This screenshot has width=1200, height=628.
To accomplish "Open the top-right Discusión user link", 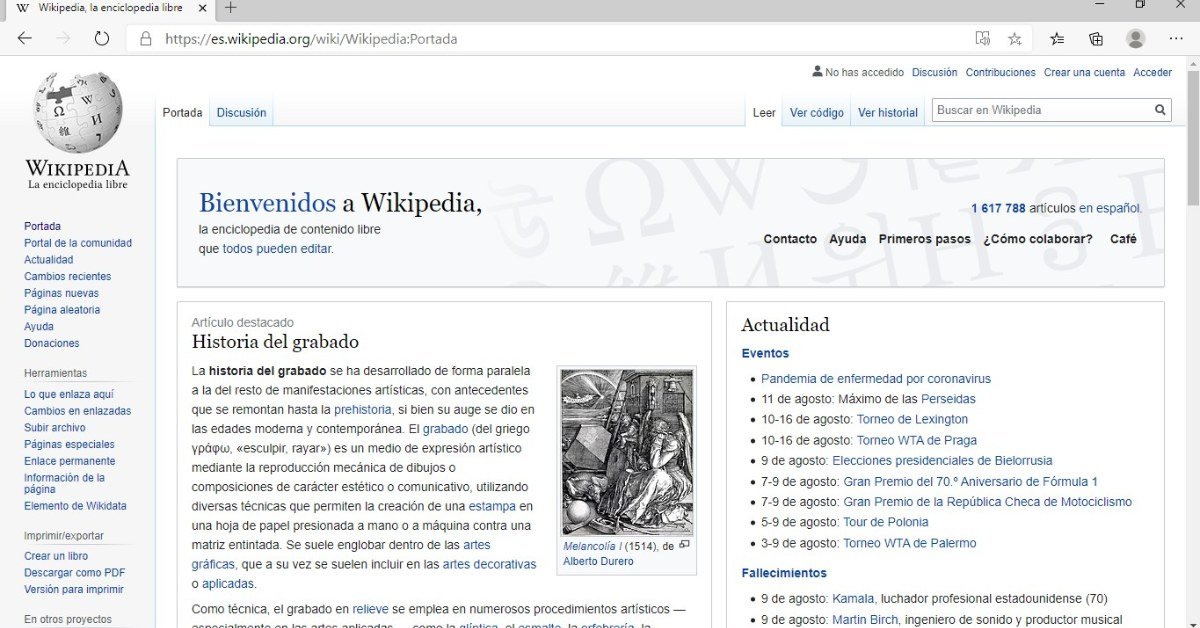I will click(x=934, y=72).
